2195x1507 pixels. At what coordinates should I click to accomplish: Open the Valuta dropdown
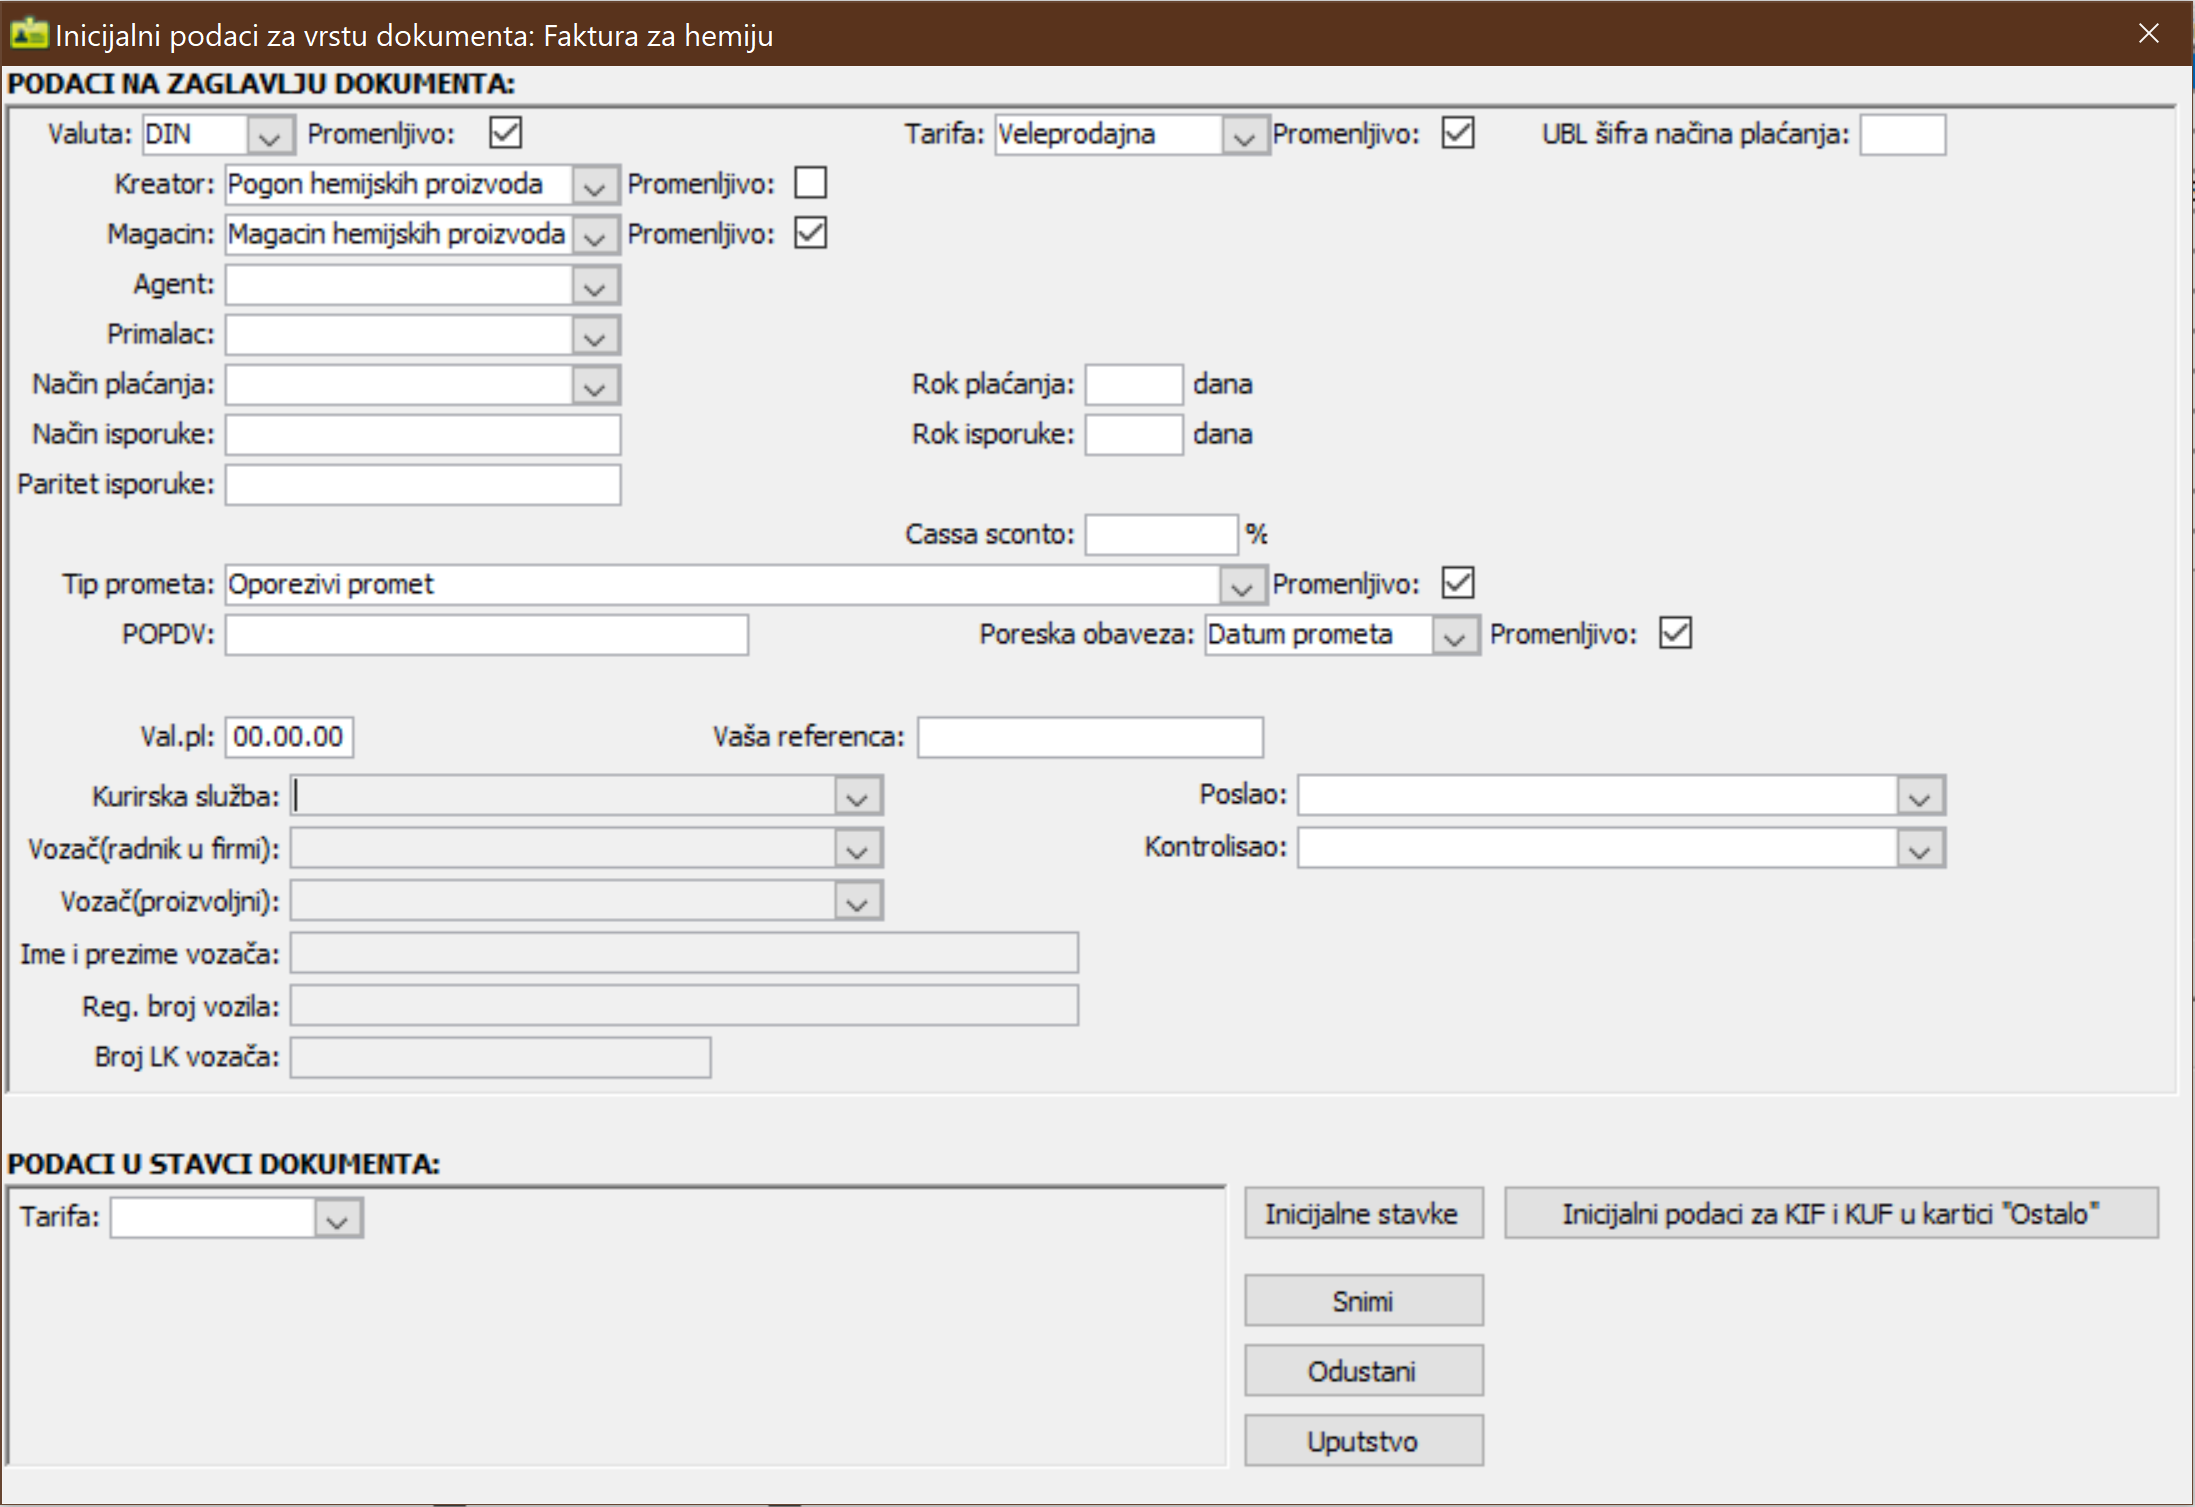click(269, 135)
